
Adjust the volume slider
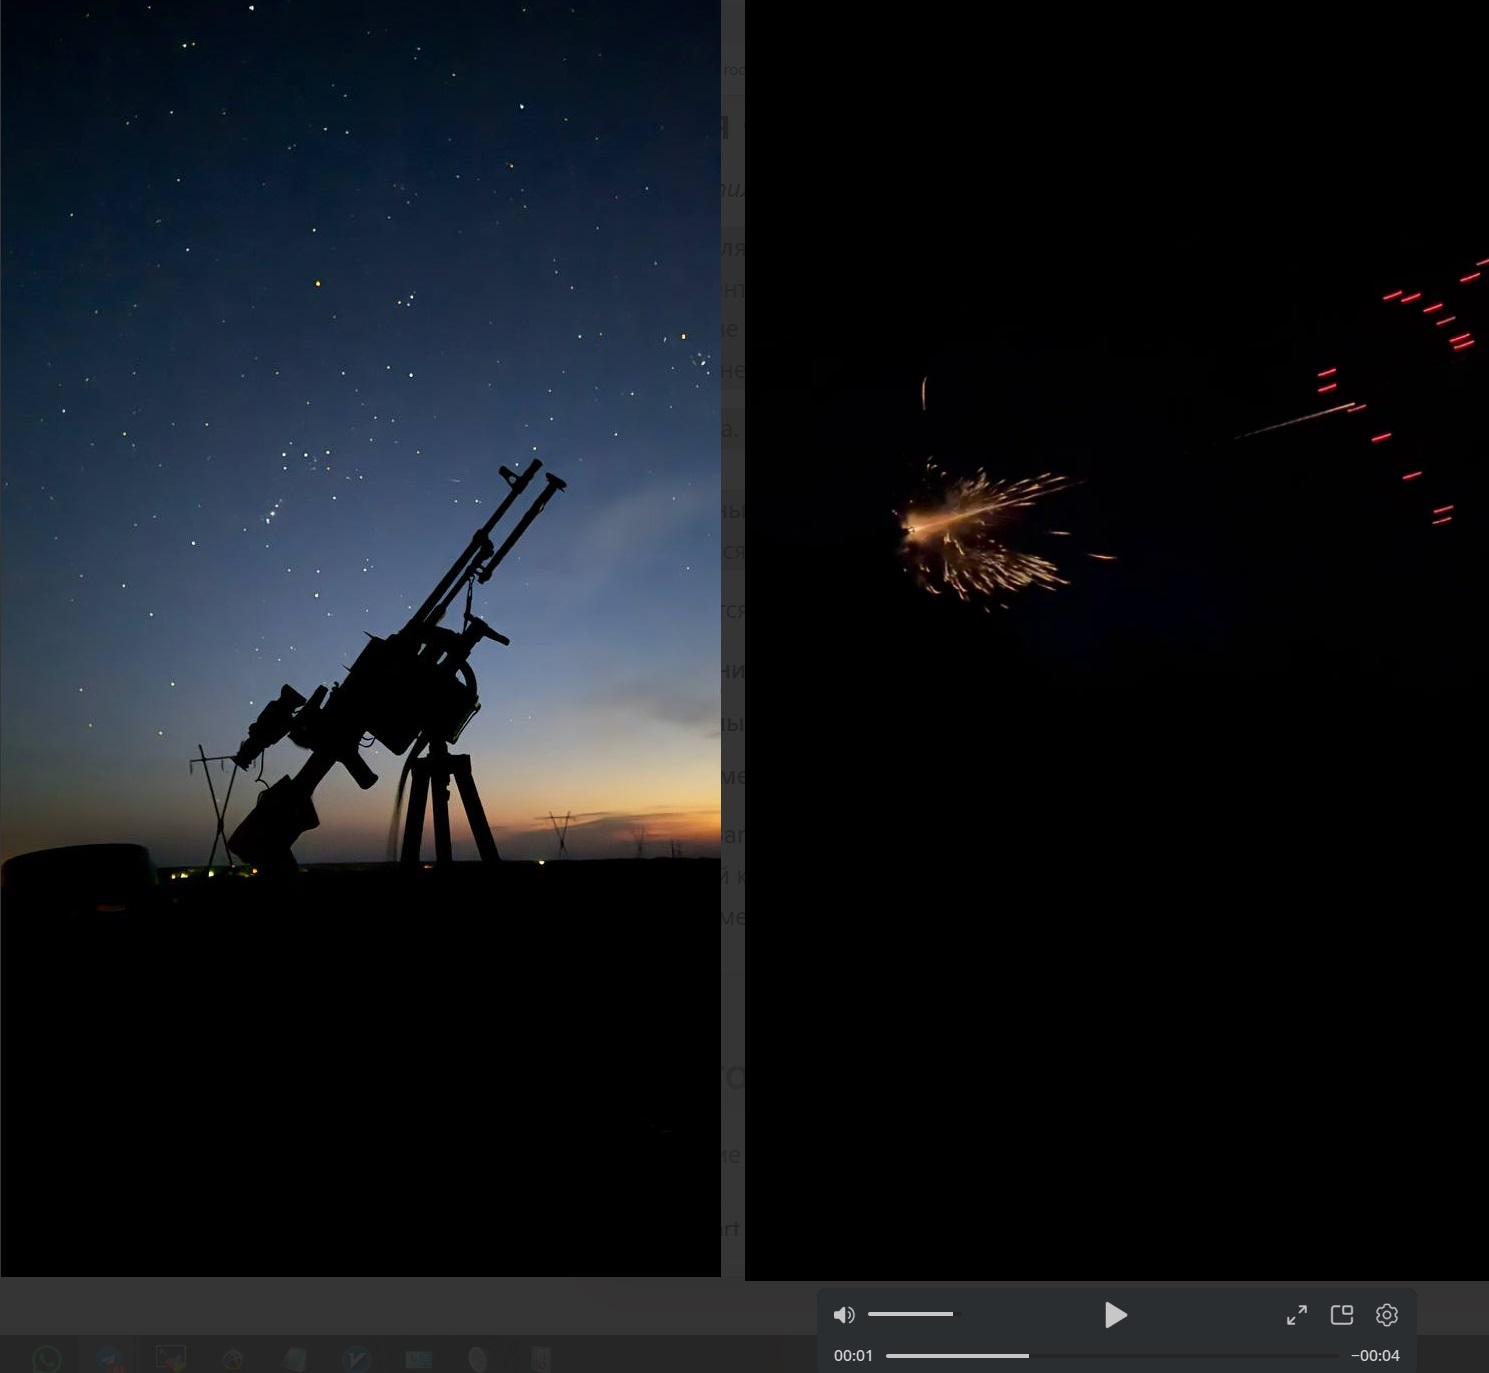[x=910, y=1314]
